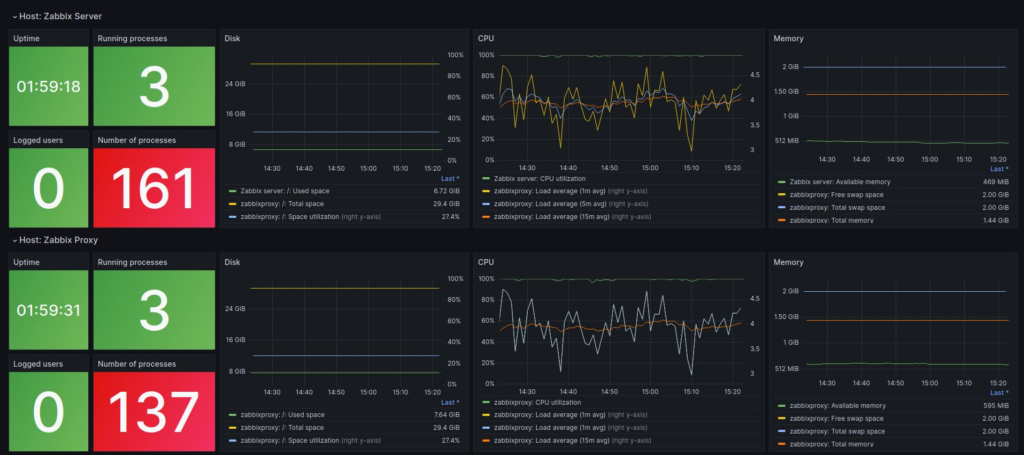Image resolution: width=1024 pixels, height=455 pixels.
Task: Click the Uptime panel showing 01:59:18
Action: click(x=49, y=86)
